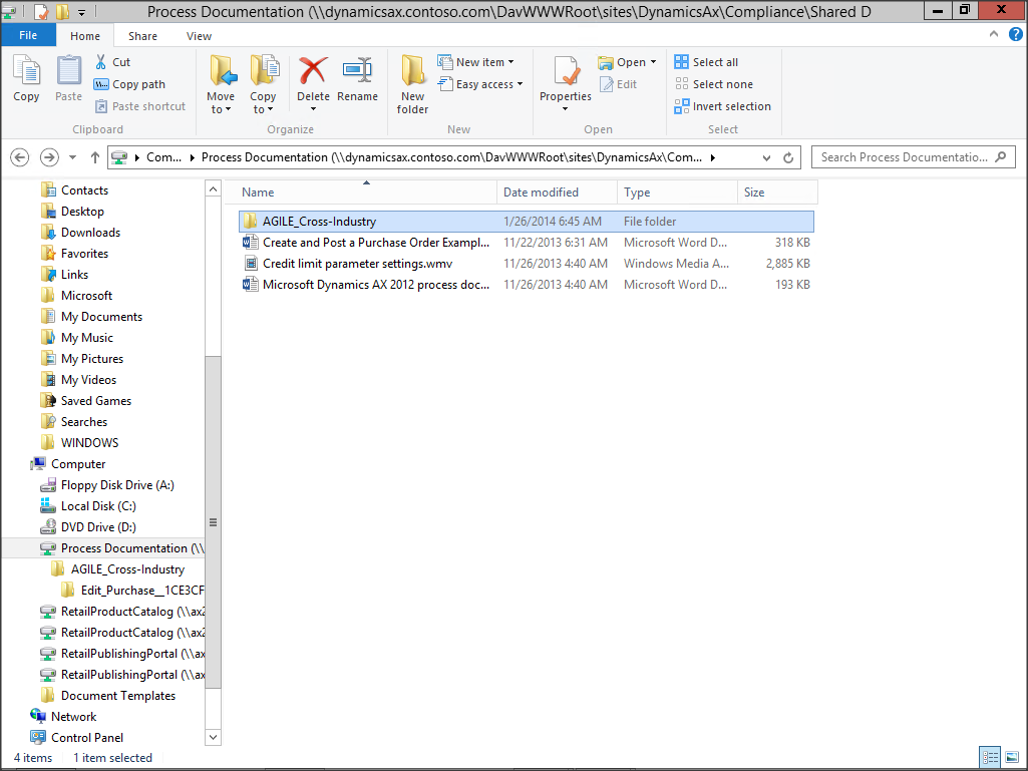This screenshot has height=771, width=1028.
Task: Go up one folder level arrow
Action: point(95,158)
